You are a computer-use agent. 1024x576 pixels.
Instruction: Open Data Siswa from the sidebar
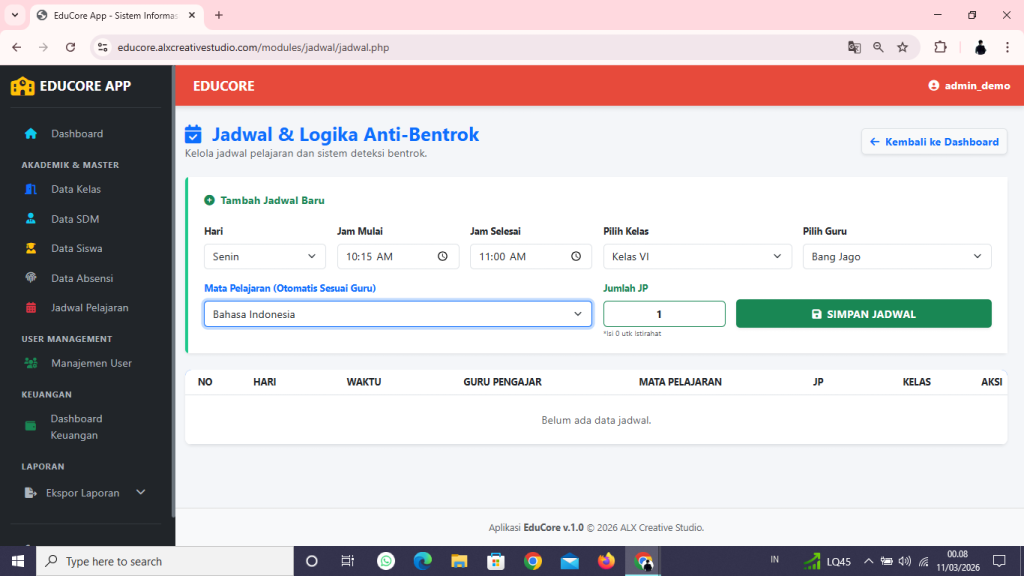(74, 248)
